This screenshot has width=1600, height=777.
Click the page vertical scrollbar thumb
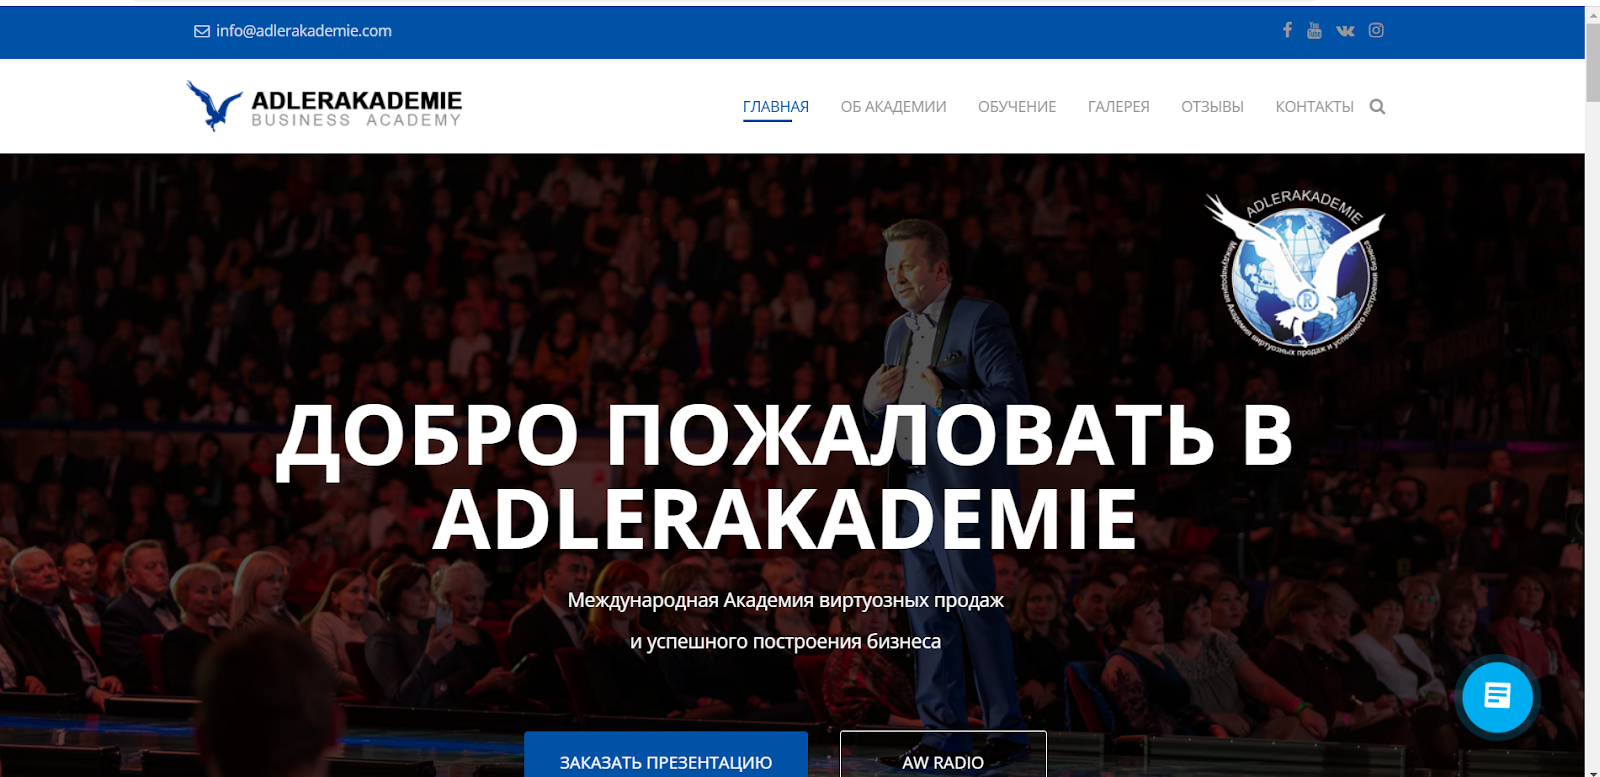(1592, 60)
